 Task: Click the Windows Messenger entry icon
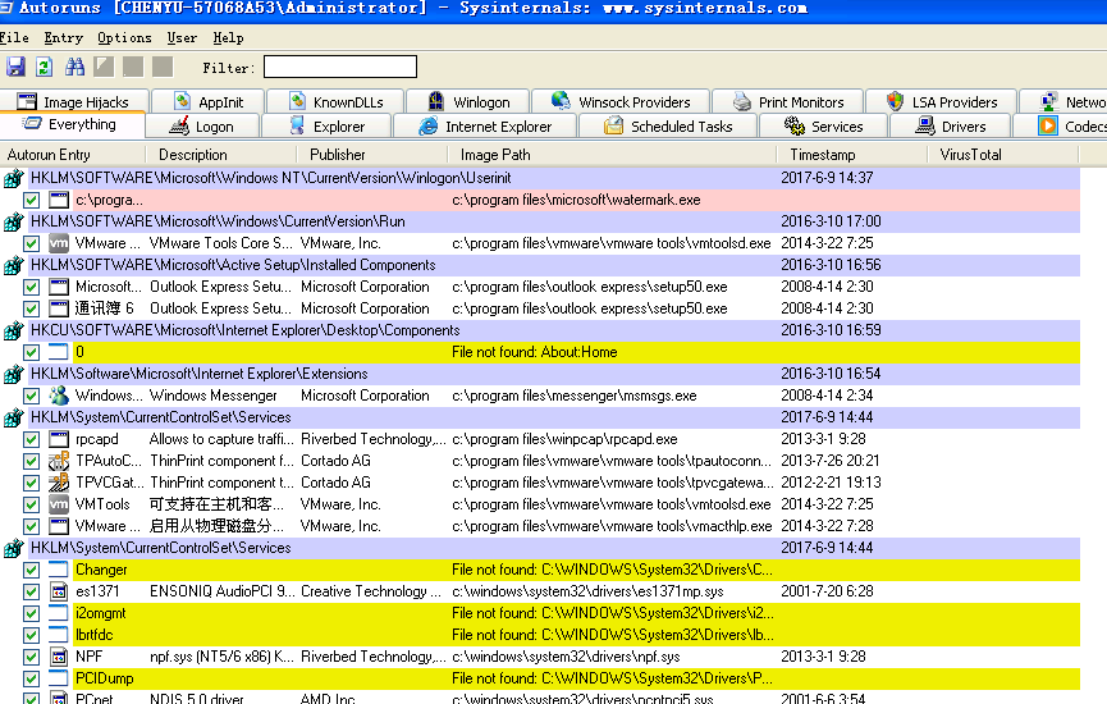[59, 396]
